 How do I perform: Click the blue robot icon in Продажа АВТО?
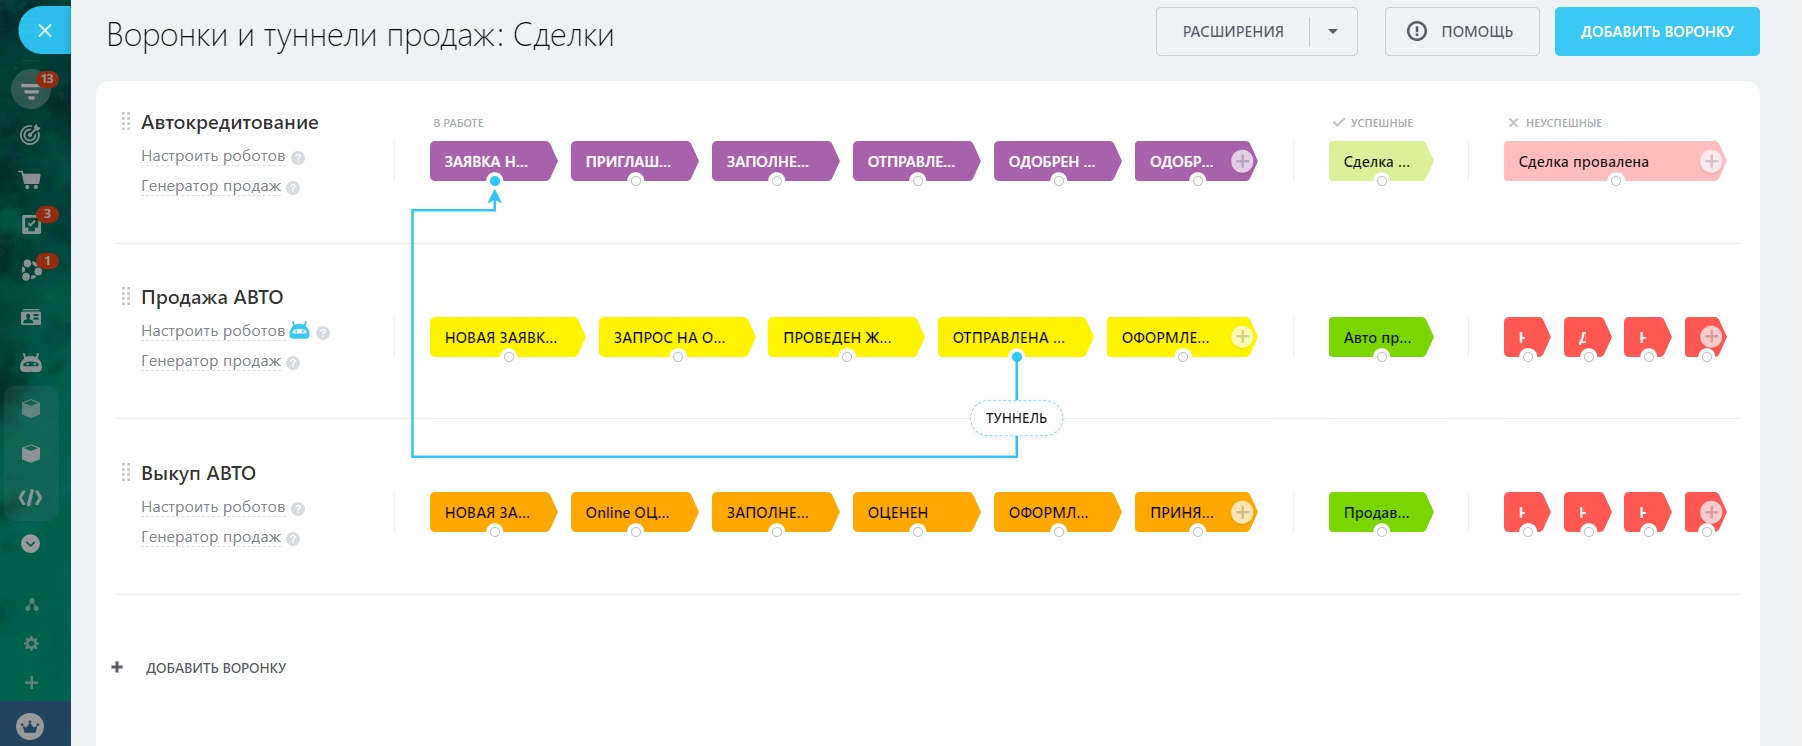pyautogui.click(x=299, y=330)
